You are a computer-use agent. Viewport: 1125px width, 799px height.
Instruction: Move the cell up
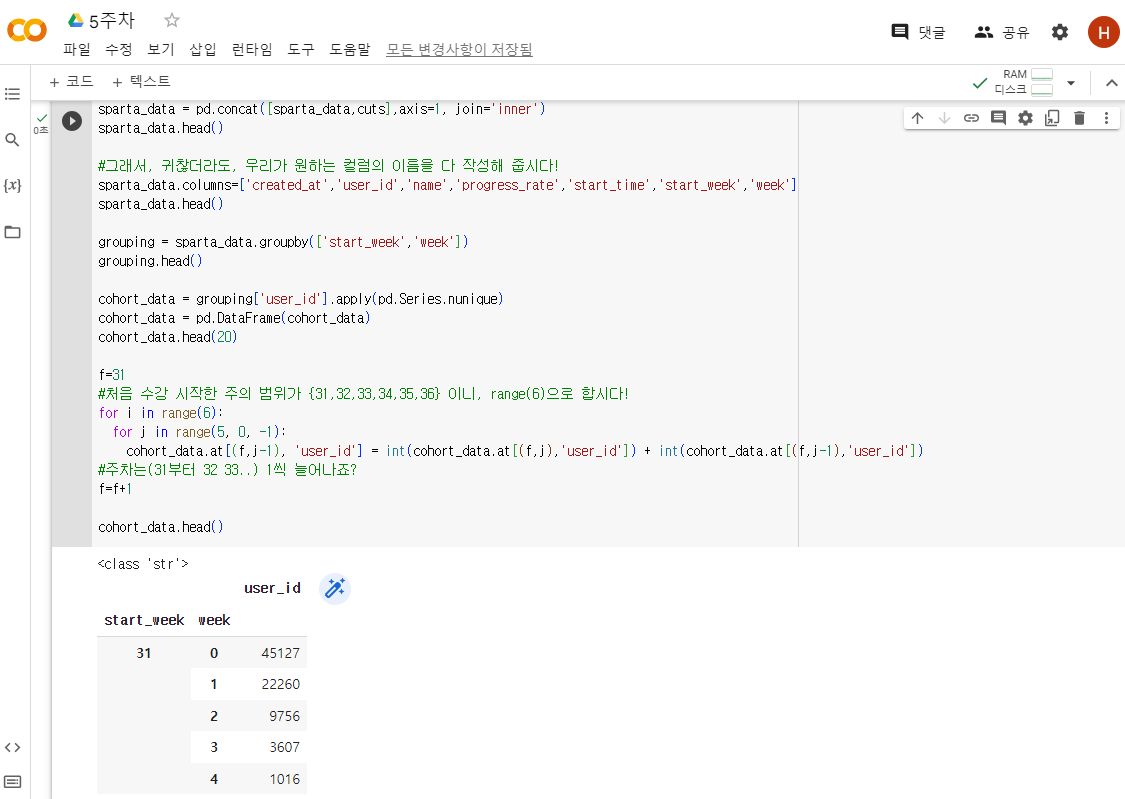918,118
